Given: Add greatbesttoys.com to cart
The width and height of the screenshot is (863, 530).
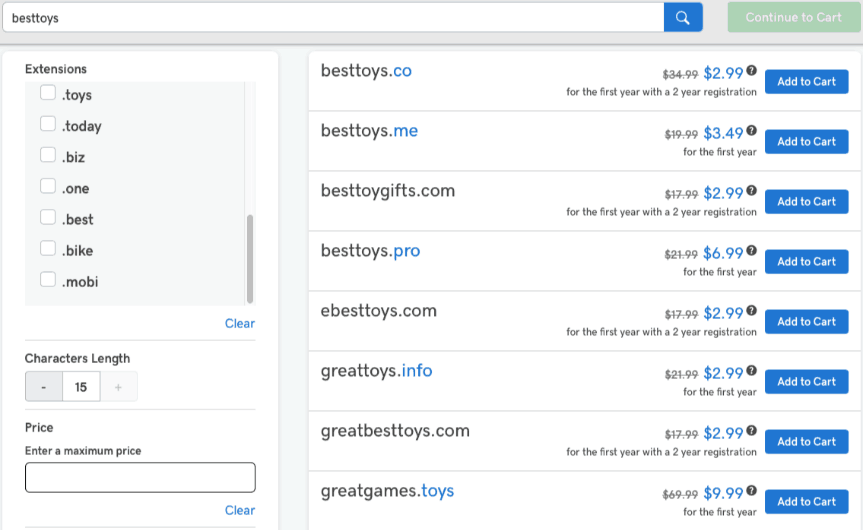Looking at the screenshot, I should tap(806, 442).
